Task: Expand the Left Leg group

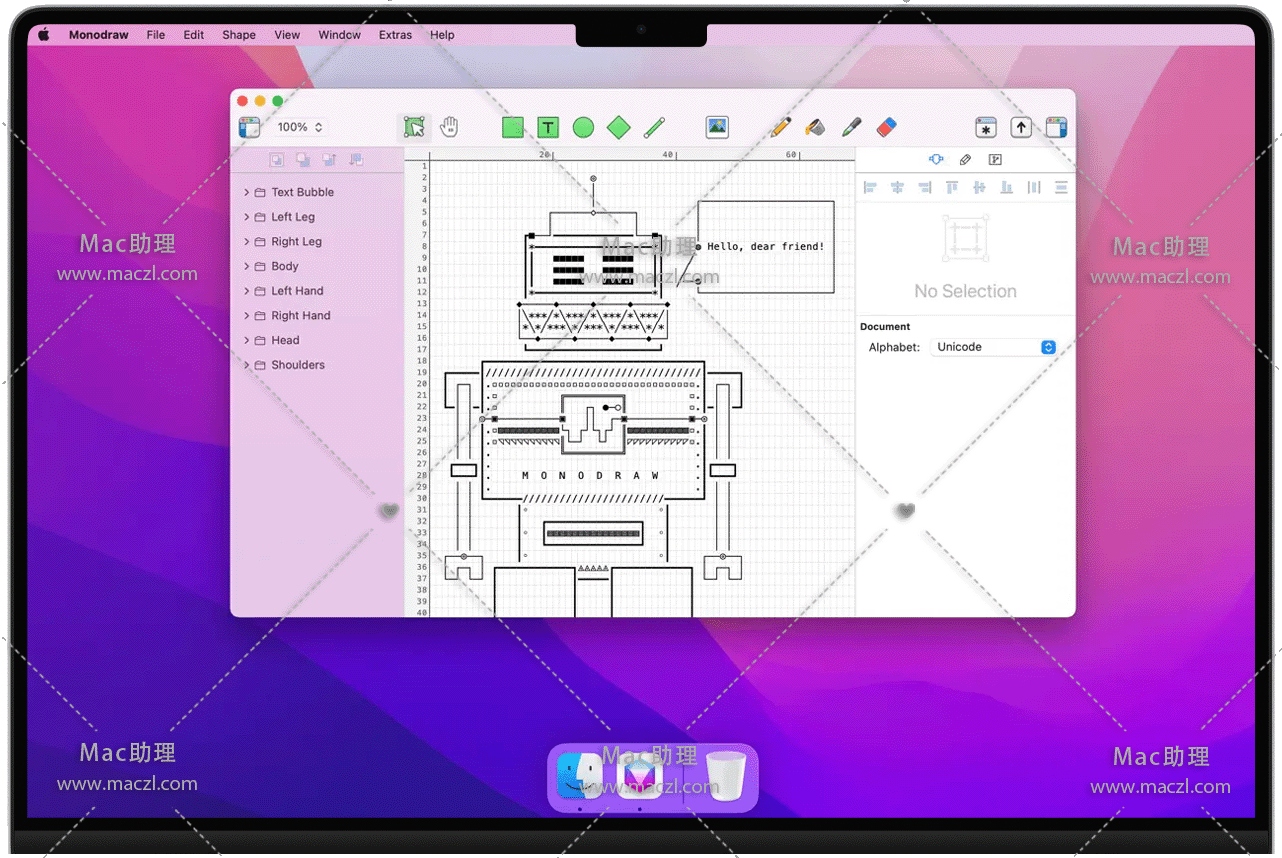Action: pyautogui.click(x=247, y=217)
